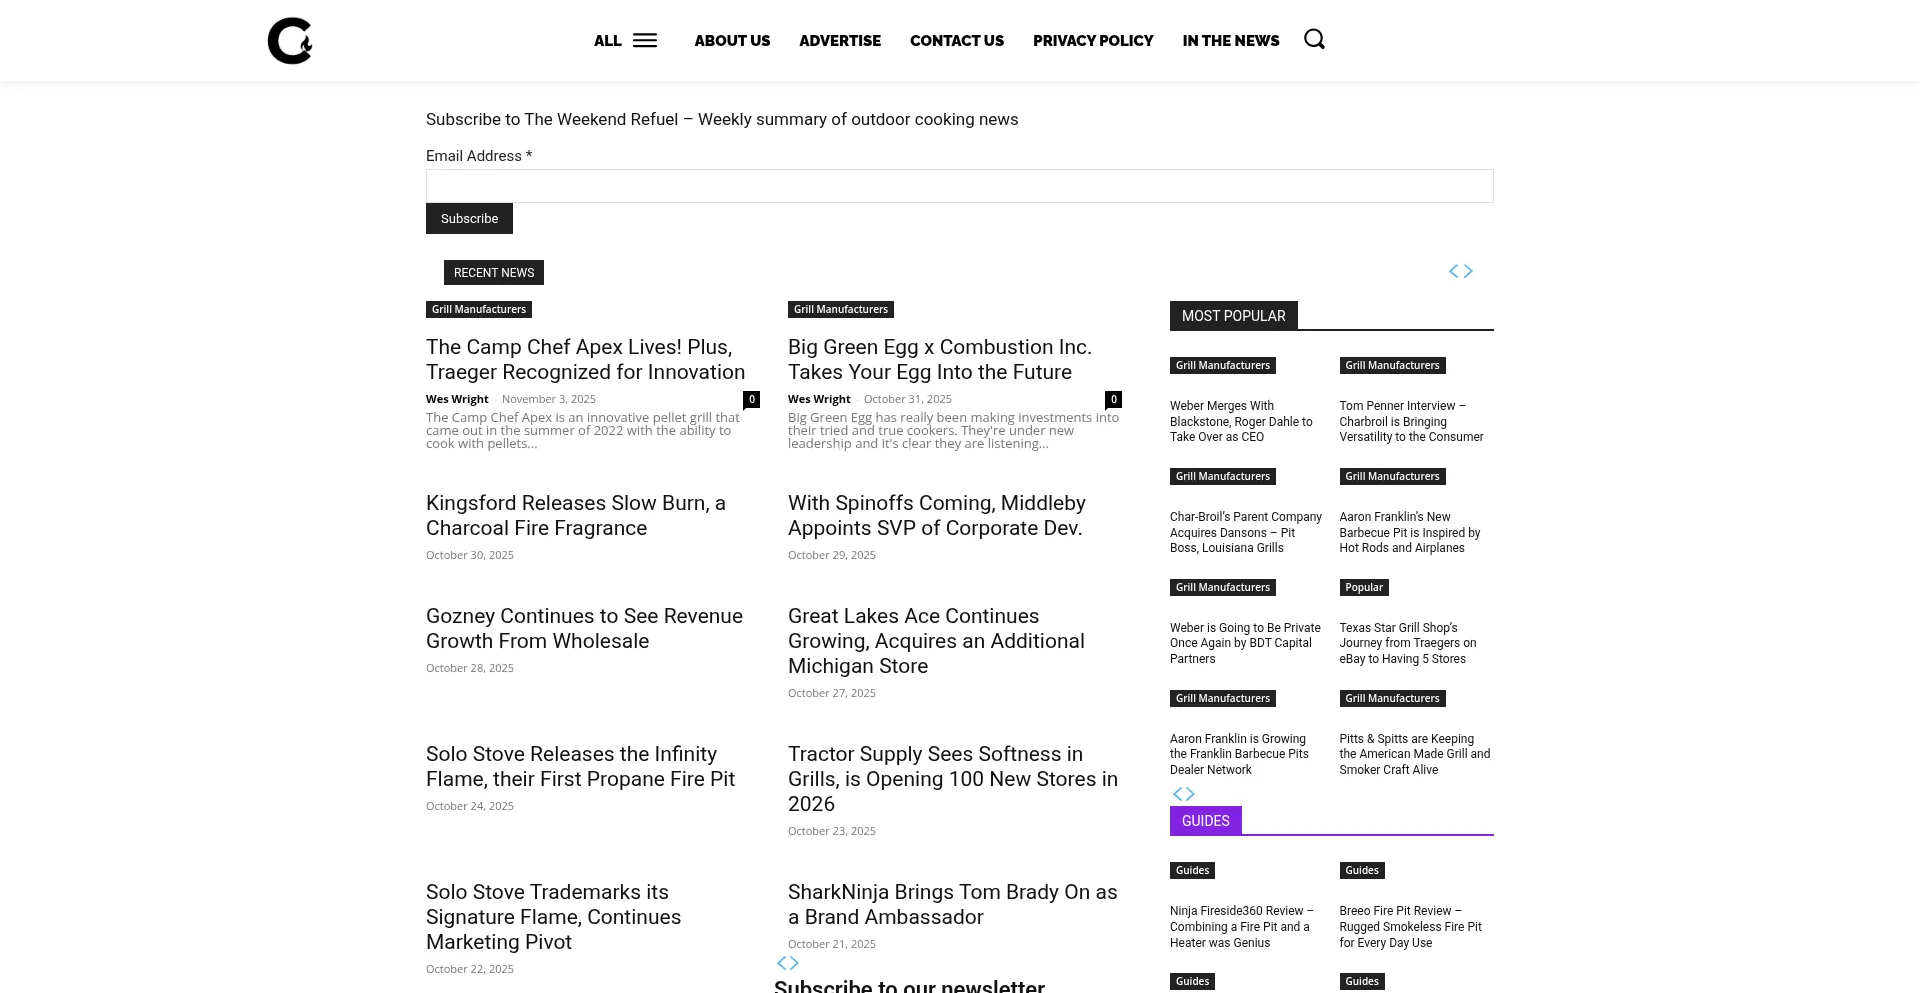Screen dimensions: 1920x993
Task: Open comment count badge on Big Green Egg article
Action: click(x=1113, y=399)
